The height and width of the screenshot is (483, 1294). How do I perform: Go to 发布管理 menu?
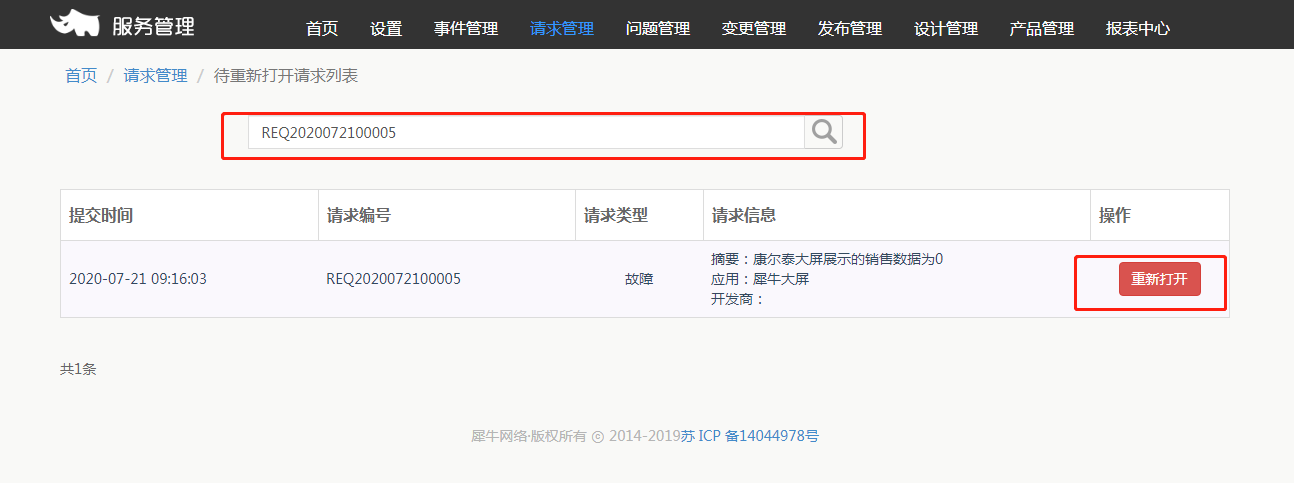850,29
